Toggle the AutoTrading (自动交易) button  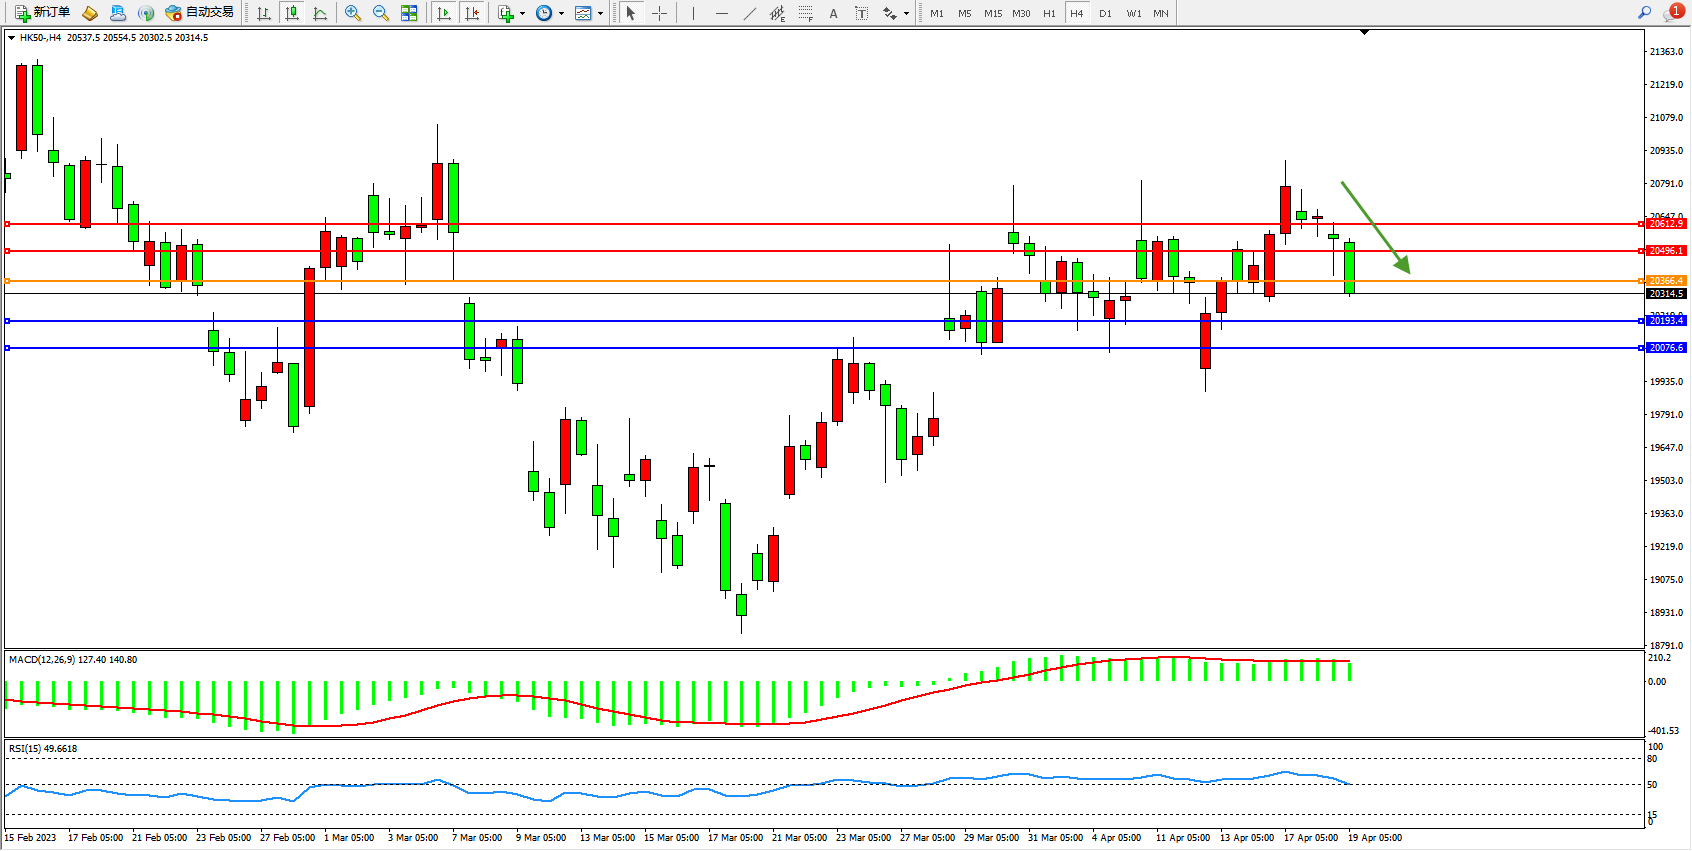click(199, 13)
